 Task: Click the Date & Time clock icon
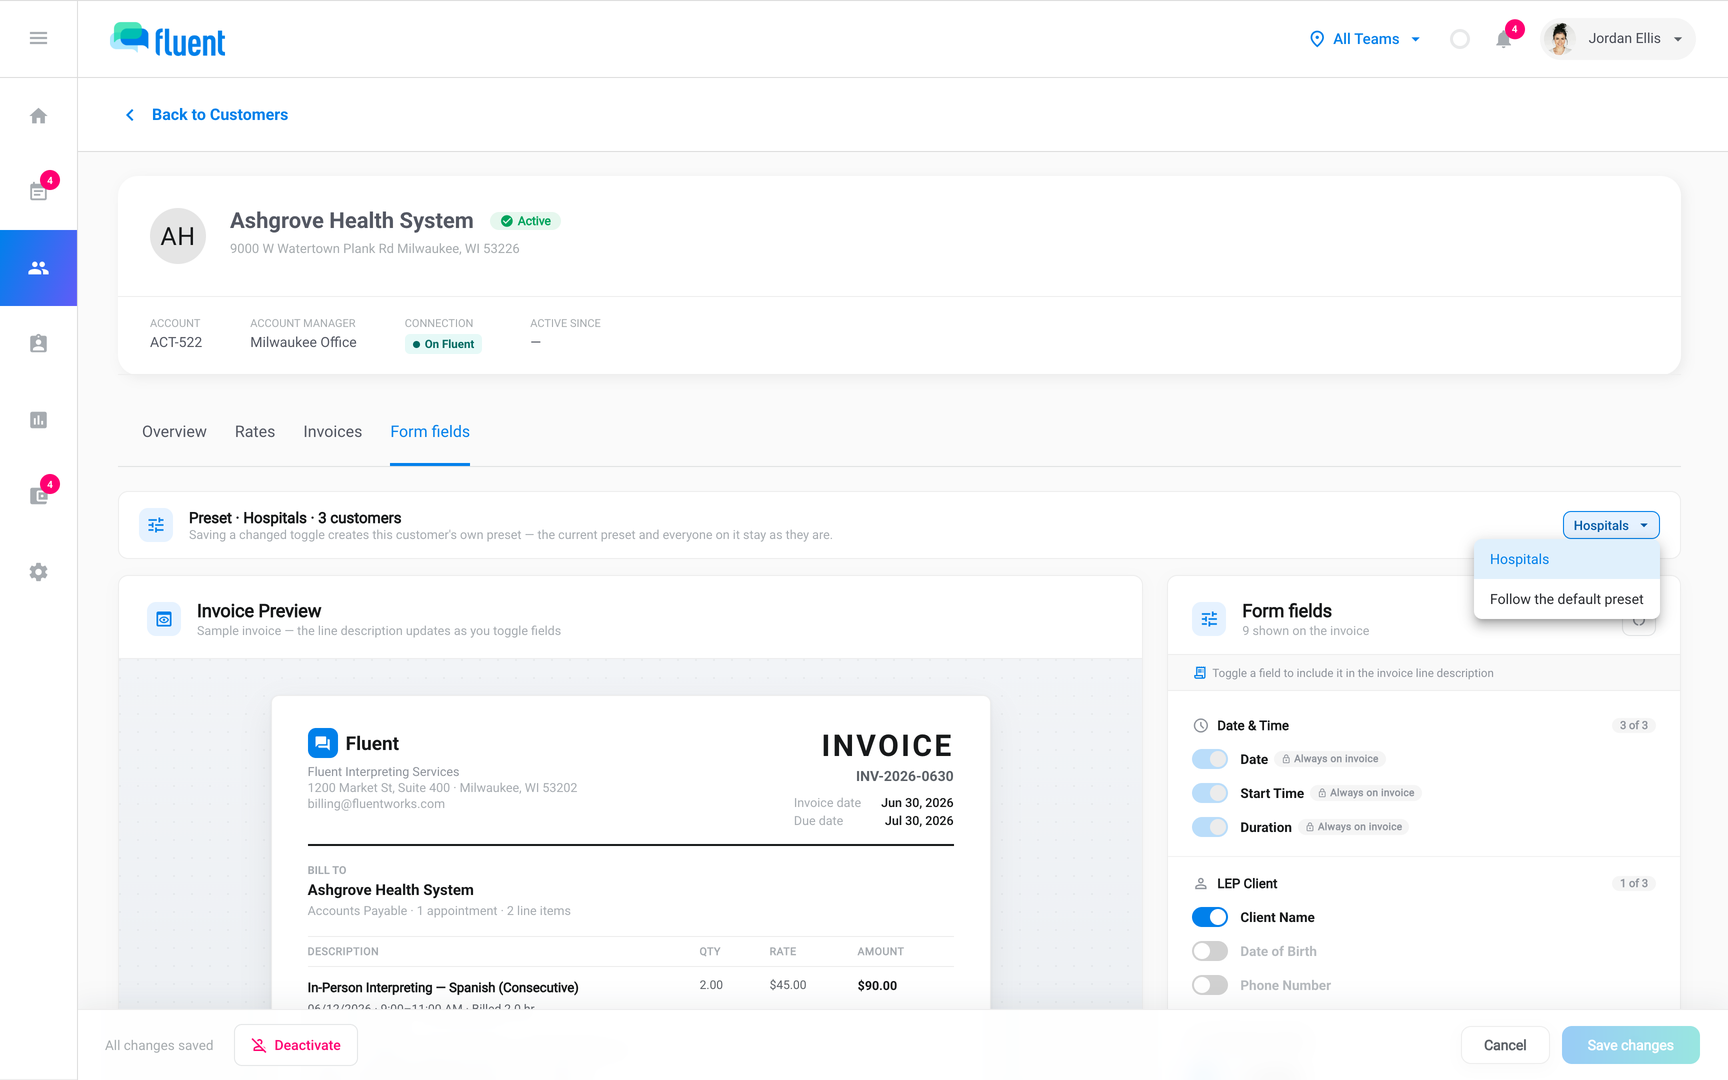click(x=1201, y=726)
